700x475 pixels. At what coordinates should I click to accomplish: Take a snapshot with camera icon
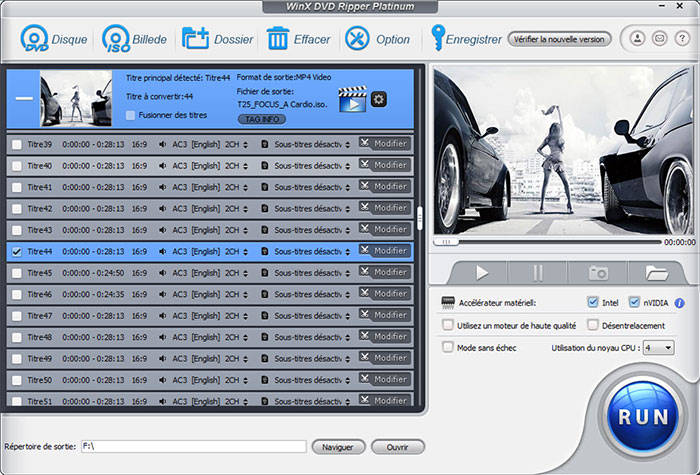[x=598, y=272]
